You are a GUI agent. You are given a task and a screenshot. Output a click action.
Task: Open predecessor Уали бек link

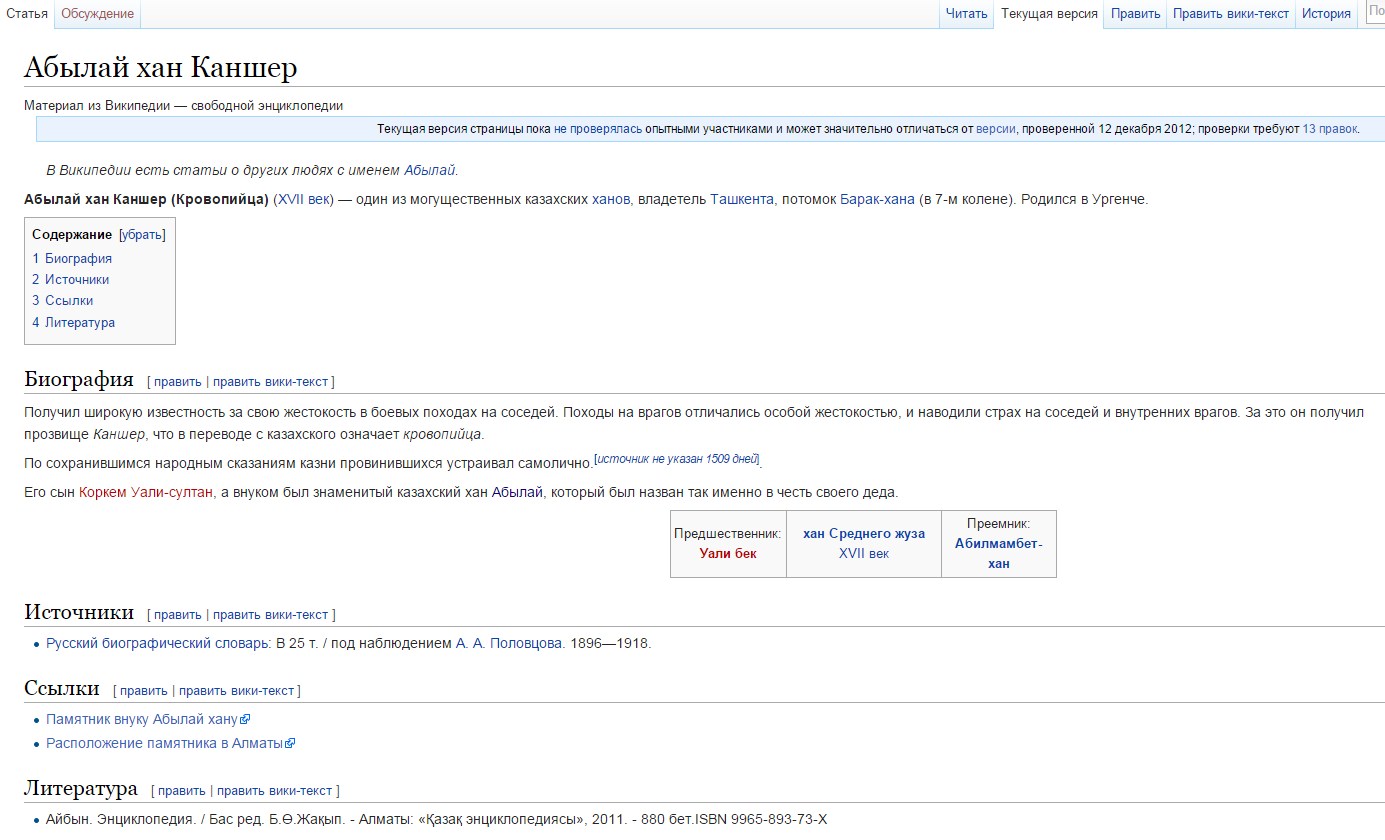coord(728,553)
